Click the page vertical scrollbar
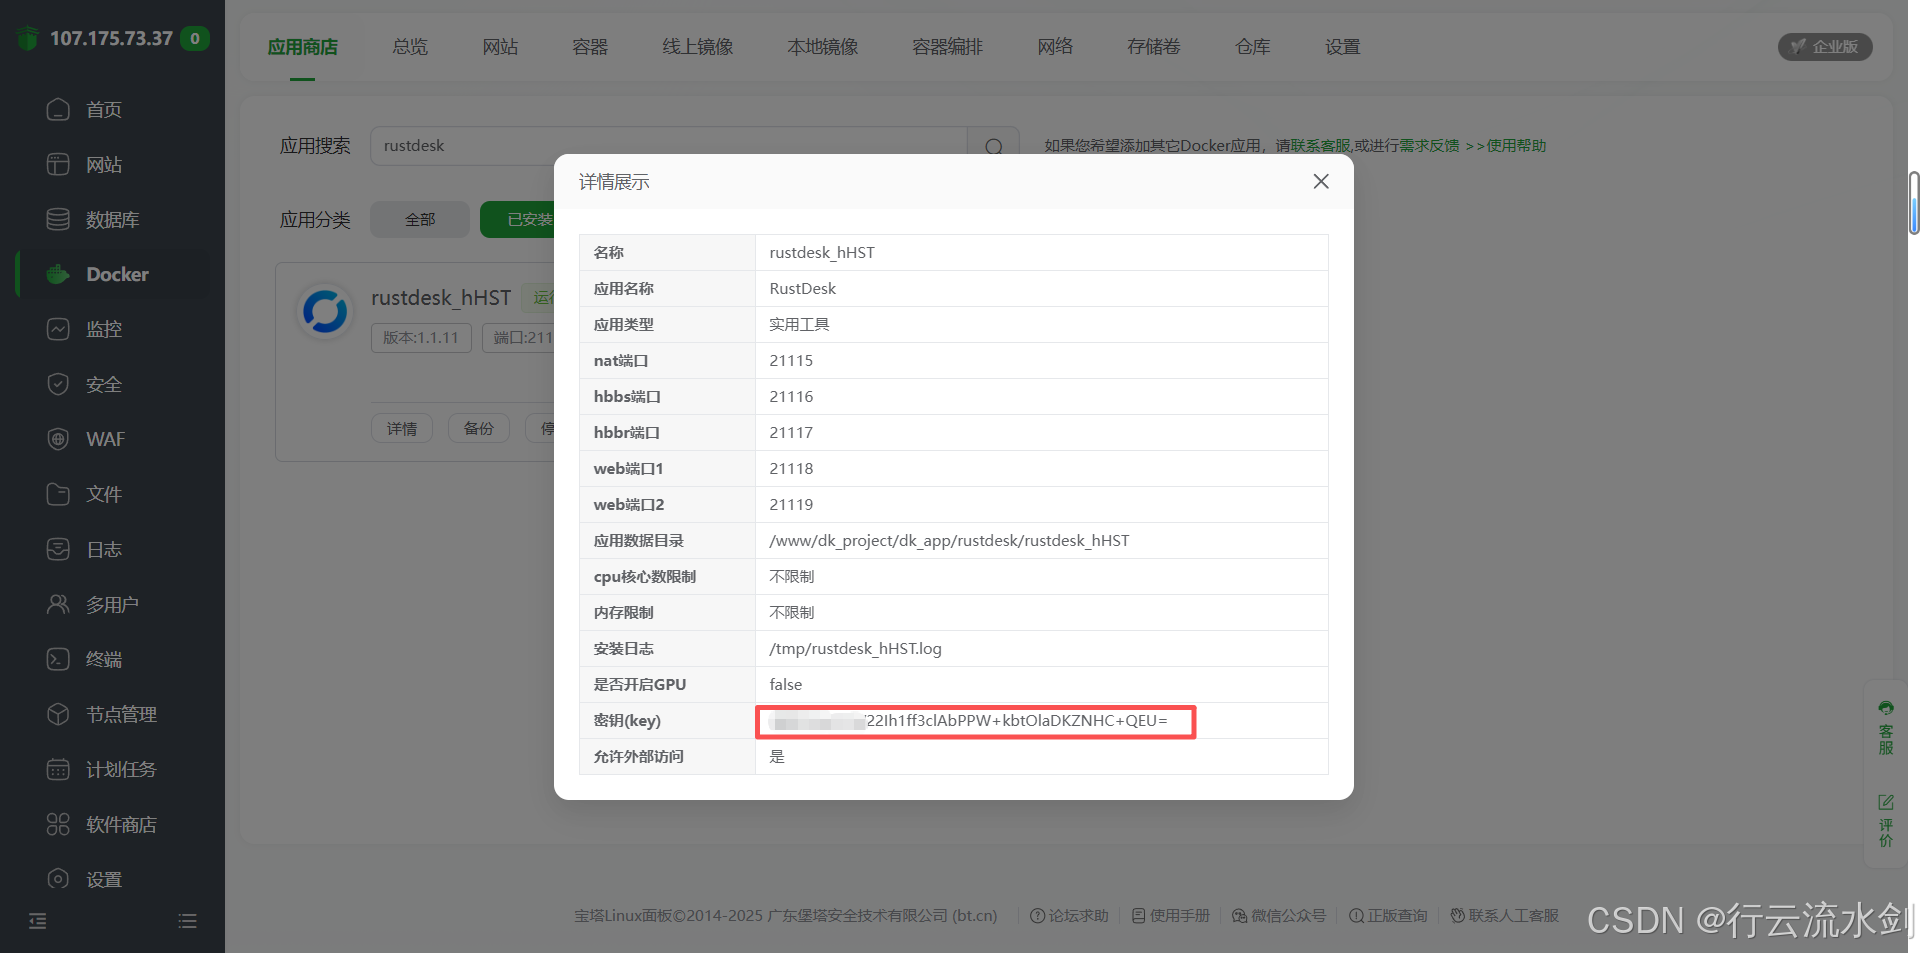Screen dimensions: 1920x953 tap(1913, 203)
